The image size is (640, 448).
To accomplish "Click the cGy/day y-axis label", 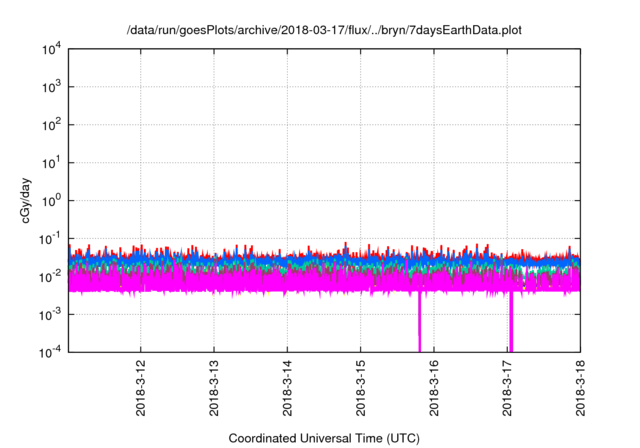I will point(25,200).
